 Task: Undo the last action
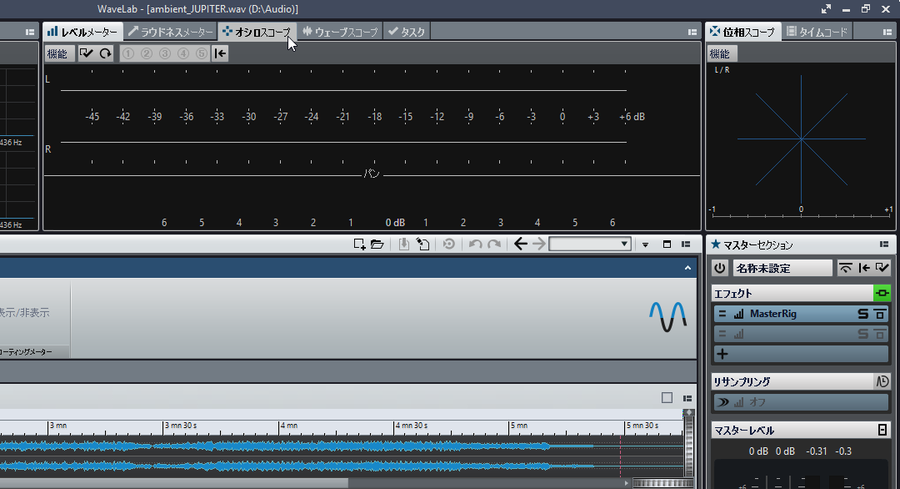pyautogui.click(x=475, y=244)
